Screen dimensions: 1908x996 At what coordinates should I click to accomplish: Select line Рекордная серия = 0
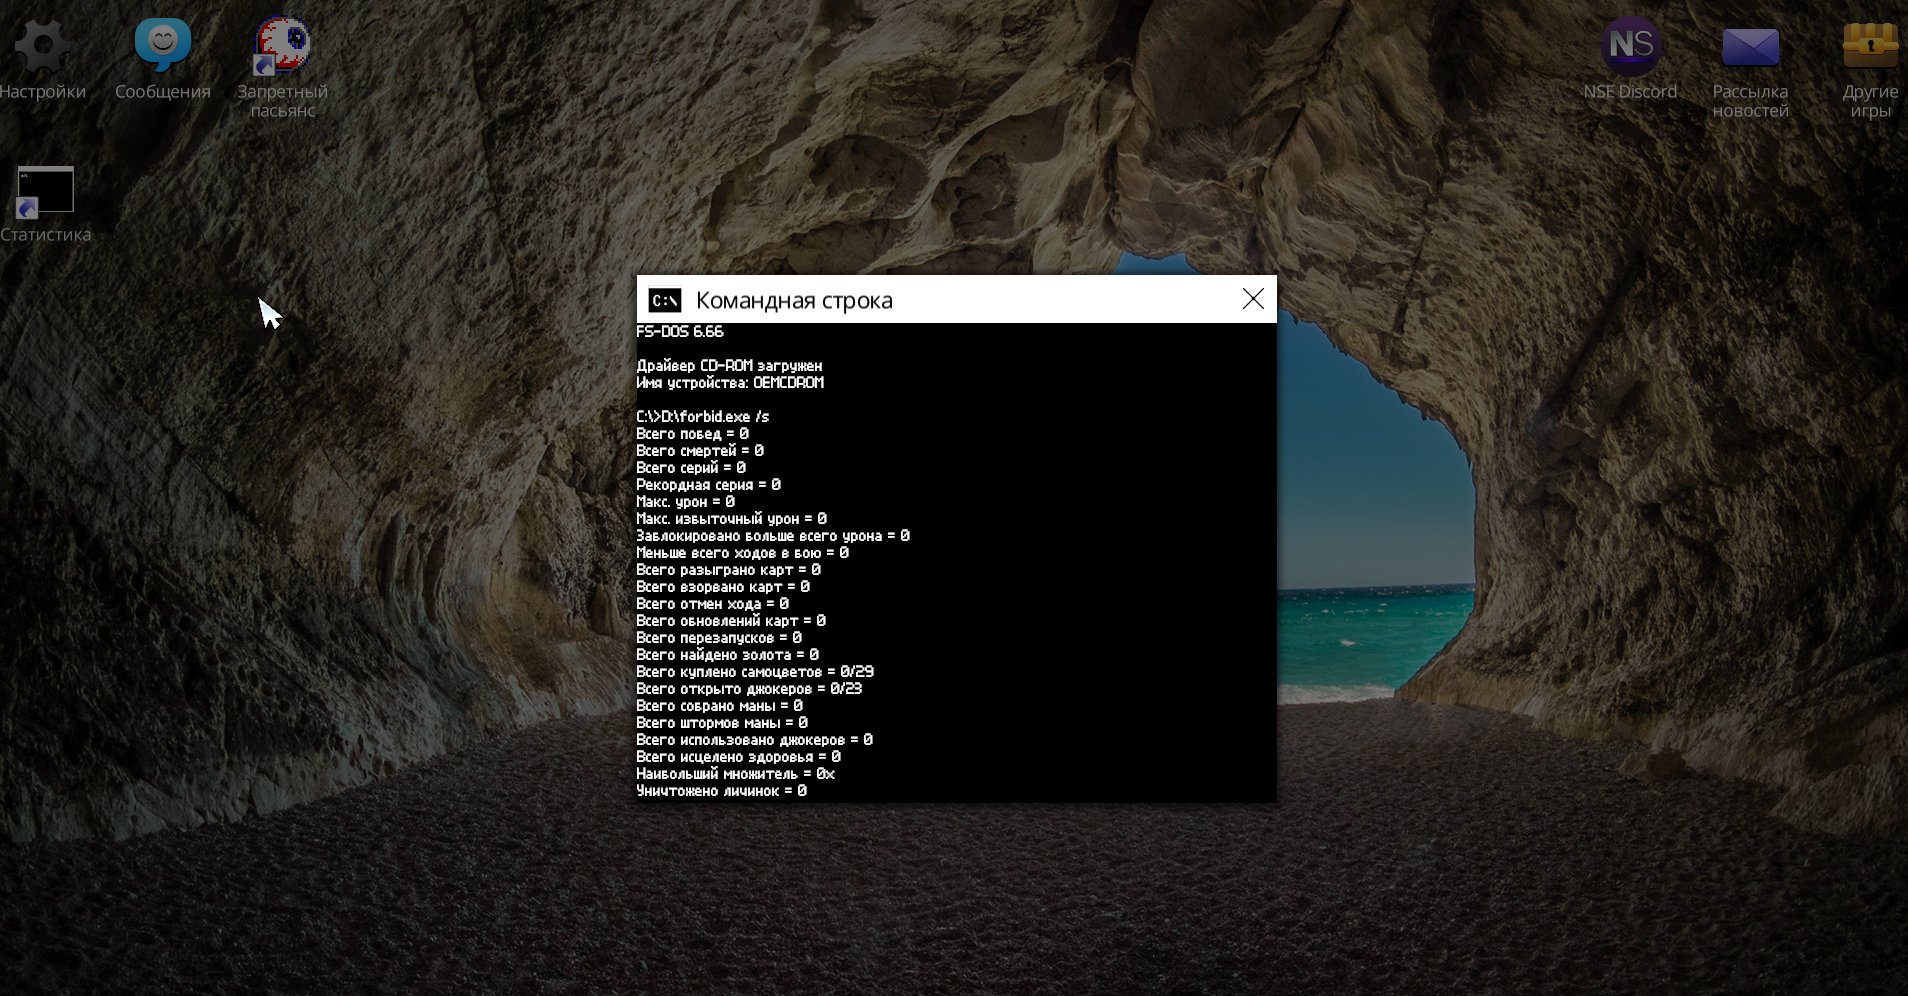pyautogui.click(x=708, y=485)
